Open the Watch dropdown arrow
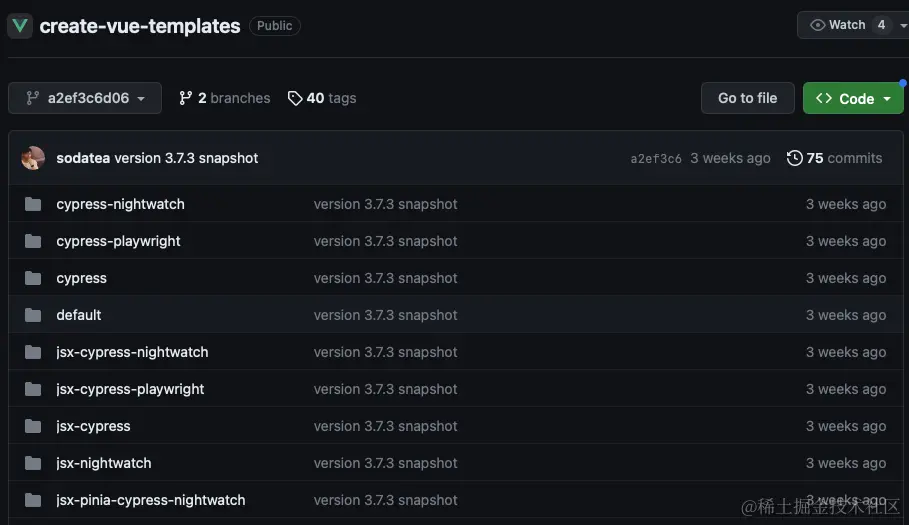 tap(903, 25)
